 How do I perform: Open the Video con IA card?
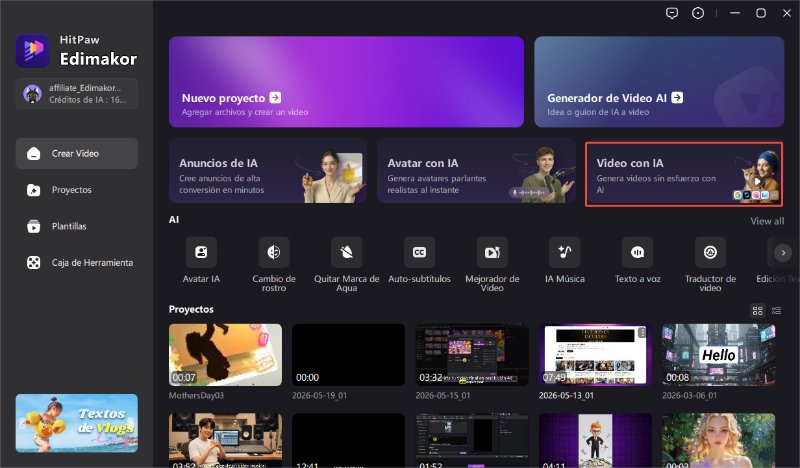click(684, 174)
